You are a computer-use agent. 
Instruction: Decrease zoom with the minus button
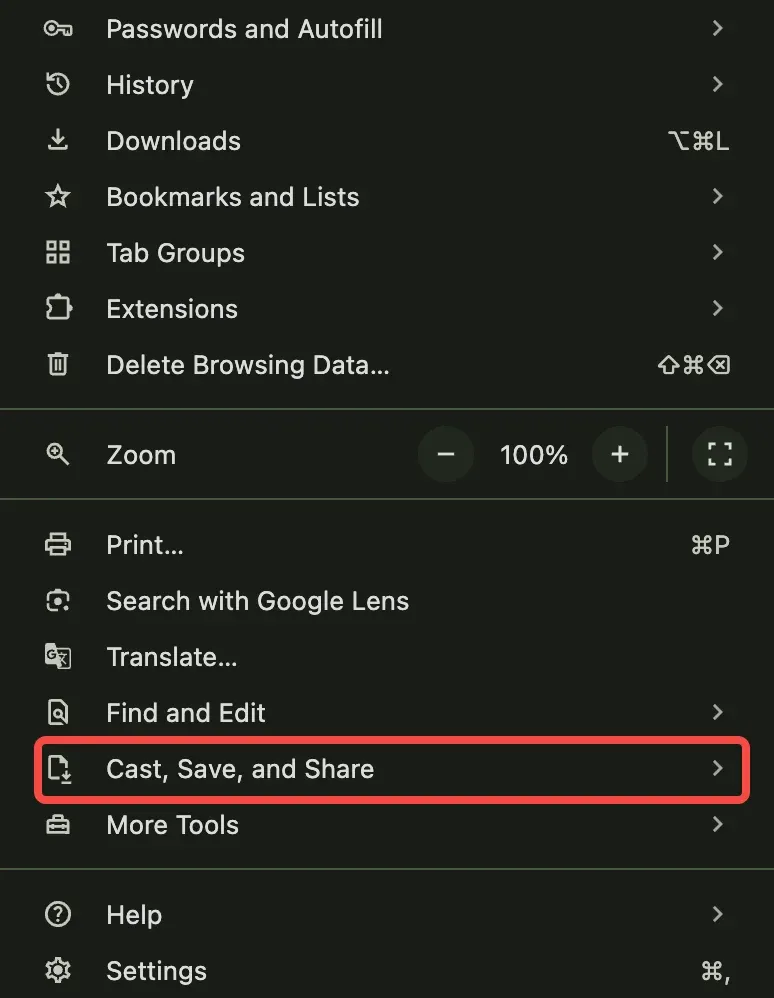(x=446, y=454)
